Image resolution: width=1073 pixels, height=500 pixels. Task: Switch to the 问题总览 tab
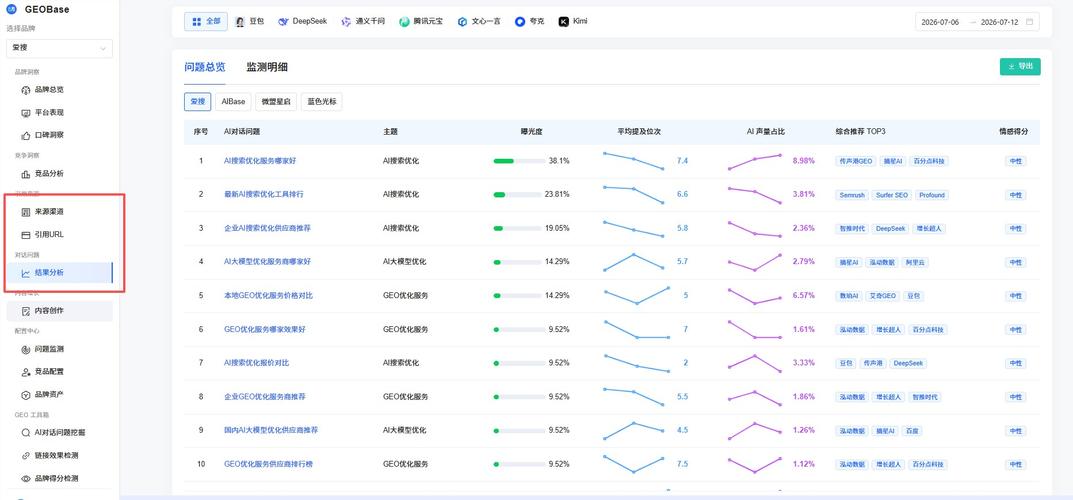click(x=205, y=67)
